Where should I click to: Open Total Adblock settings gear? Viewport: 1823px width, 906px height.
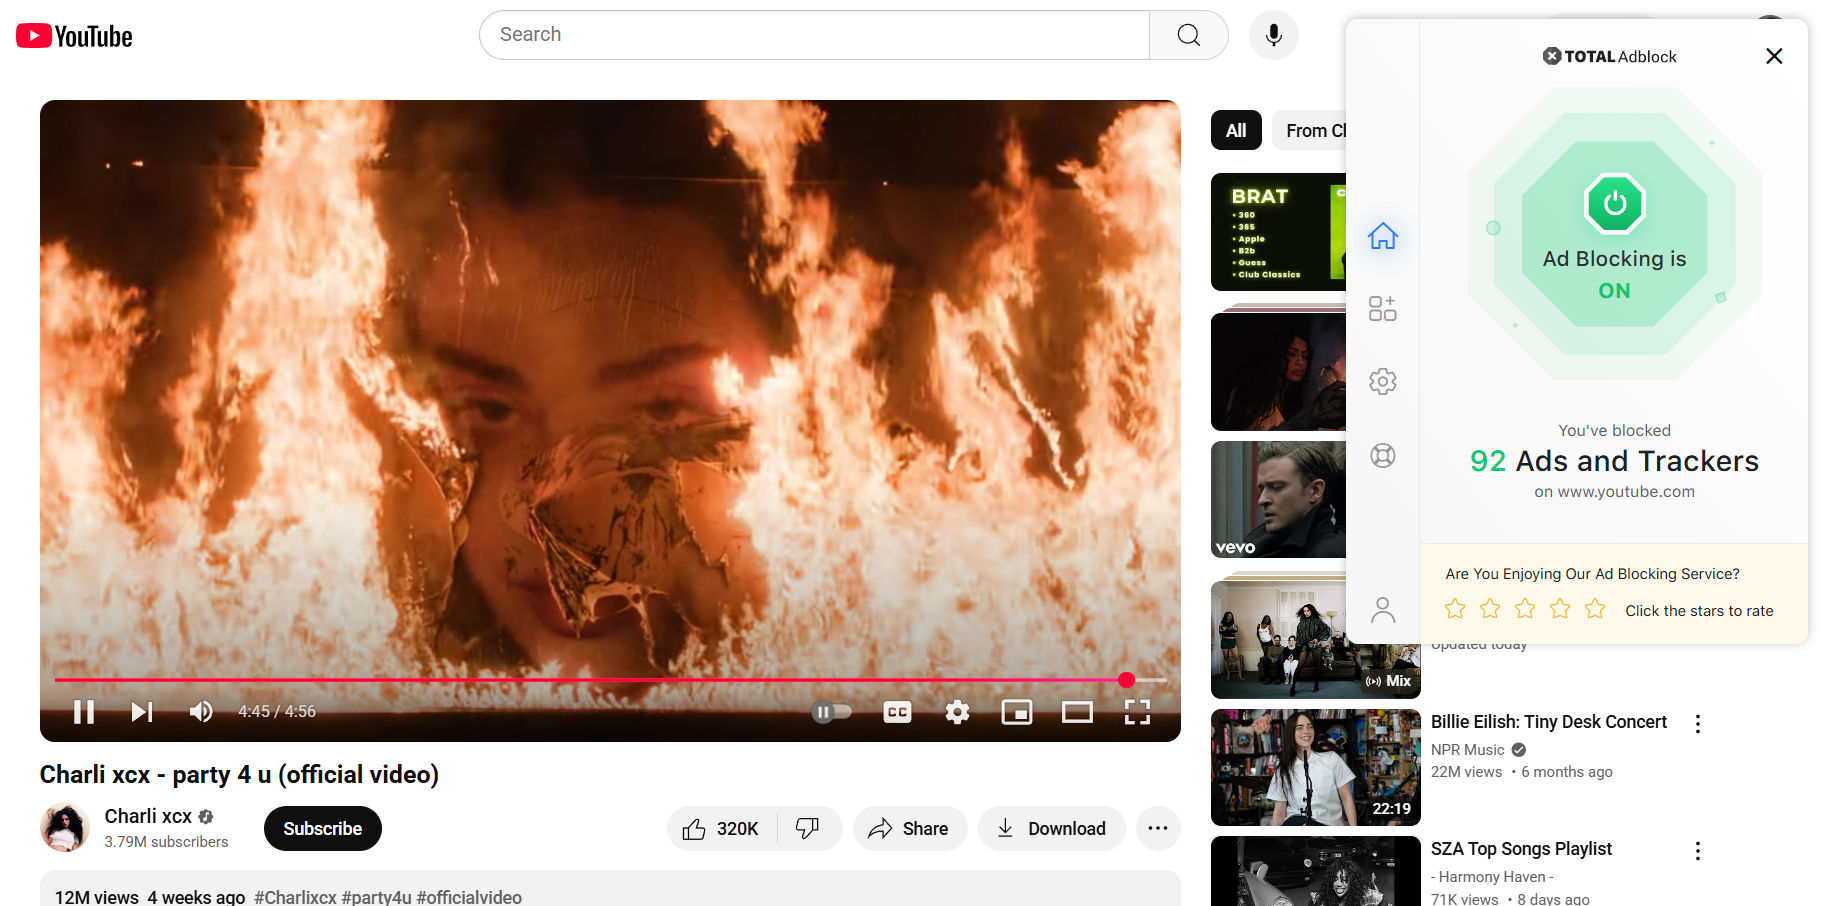pyautogui.click(x=1383, y=381)
